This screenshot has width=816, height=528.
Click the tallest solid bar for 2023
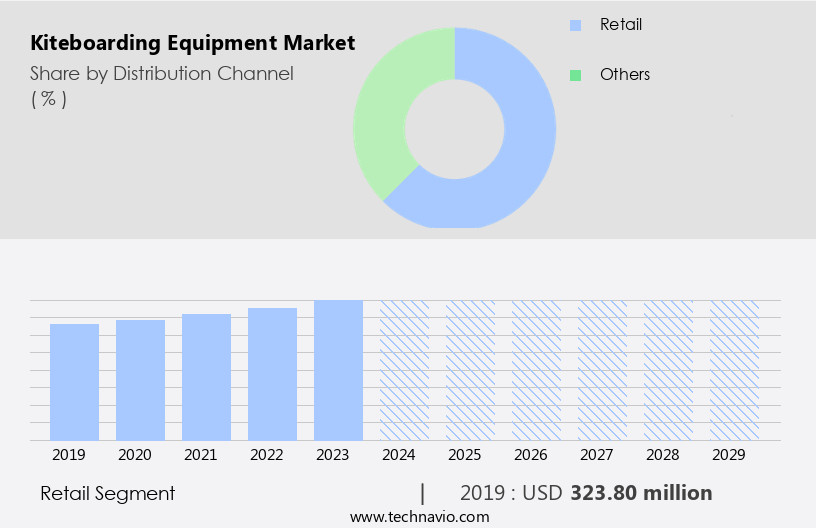tap(338, 370)
